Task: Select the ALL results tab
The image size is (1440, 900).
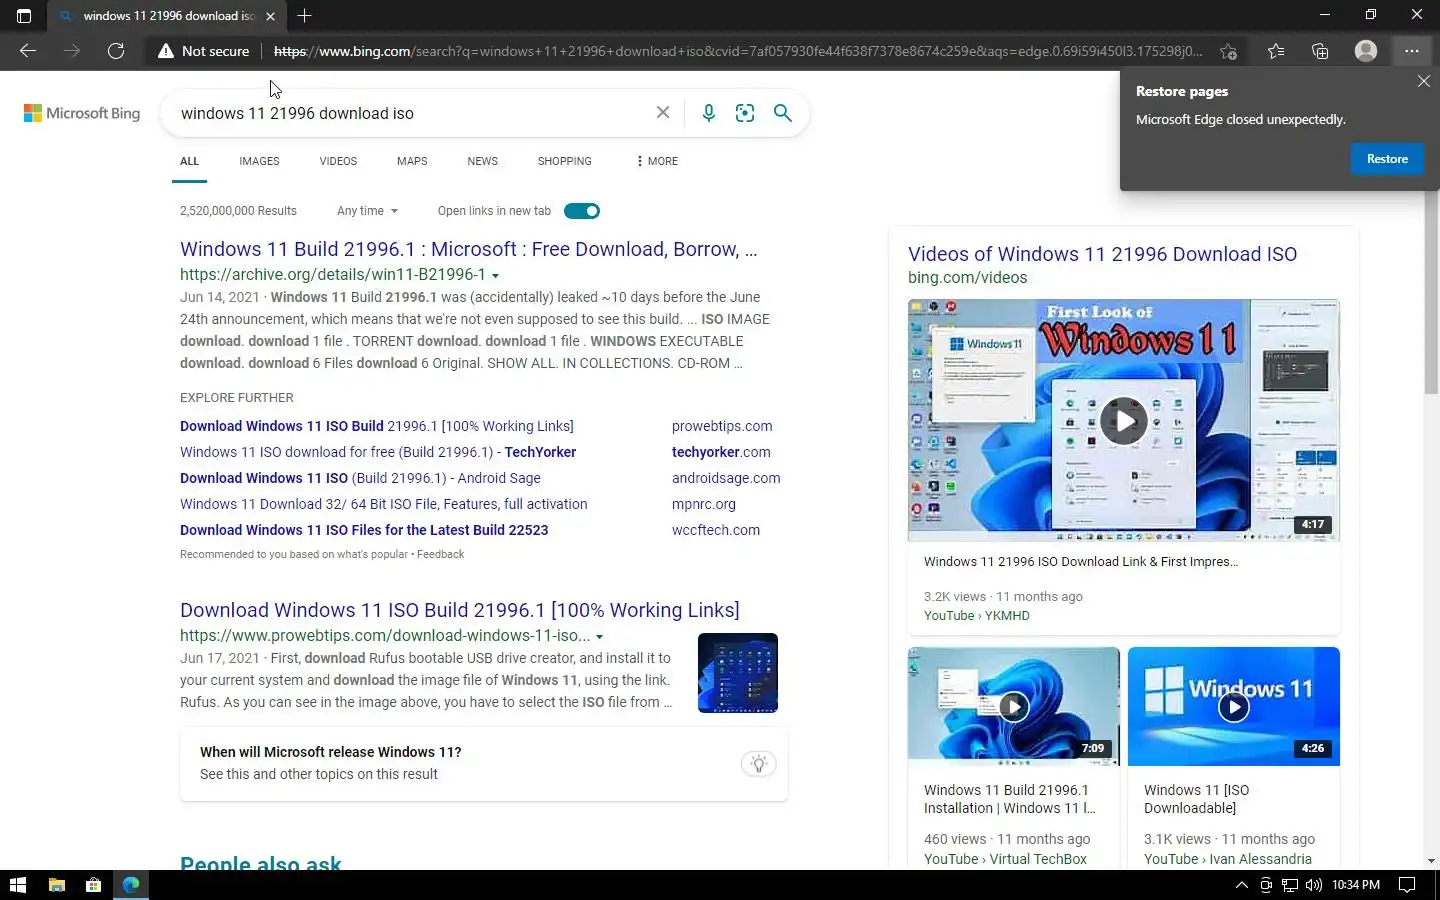Action: pos(189,161)
